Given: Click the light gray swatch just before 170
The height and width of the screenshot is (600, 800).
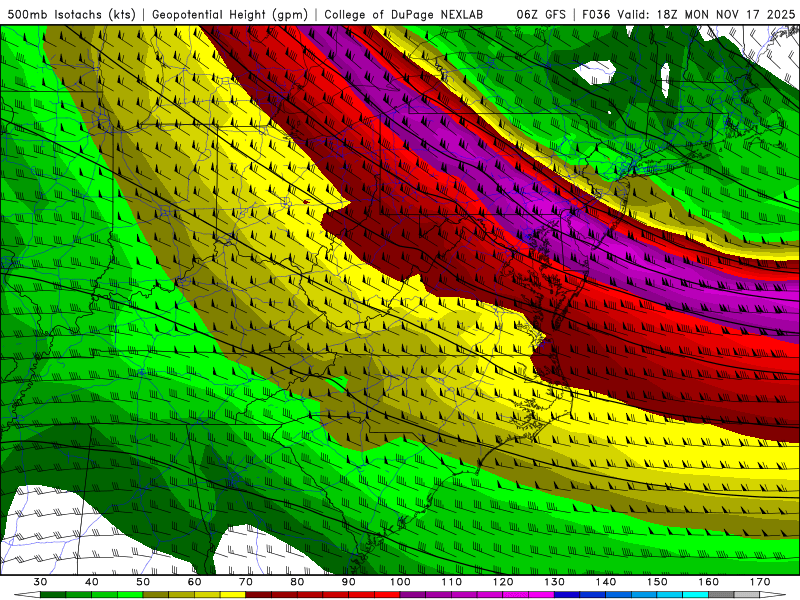Looking at the screenshot, I should pos(747,595).
